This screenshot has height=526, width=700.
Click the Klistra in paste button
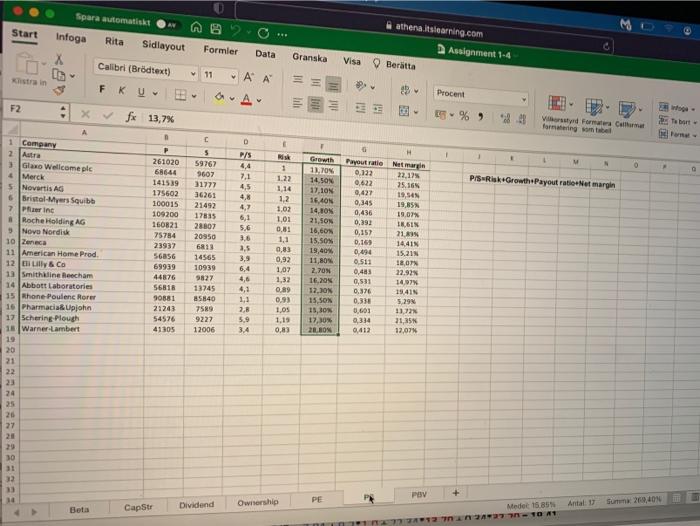[x=29, y=69]
